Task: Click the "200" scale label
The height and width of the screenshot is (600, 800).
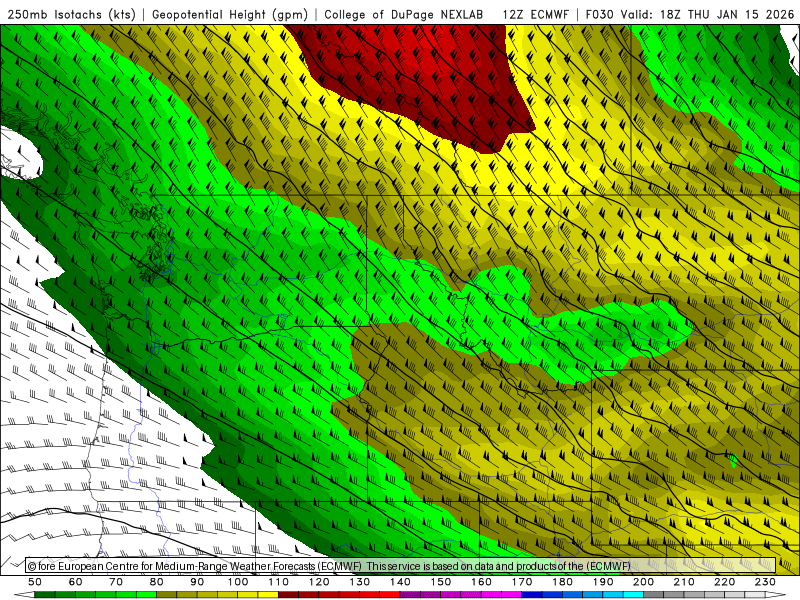Action: click(x=643, y=582)
